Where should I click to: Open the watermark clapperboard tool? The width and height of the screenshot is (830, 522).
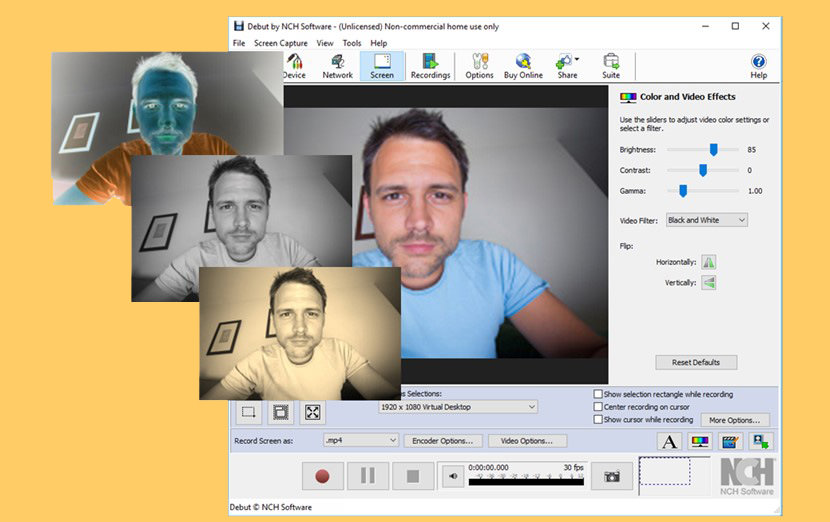pyautogui.click(x=730, y=441)
